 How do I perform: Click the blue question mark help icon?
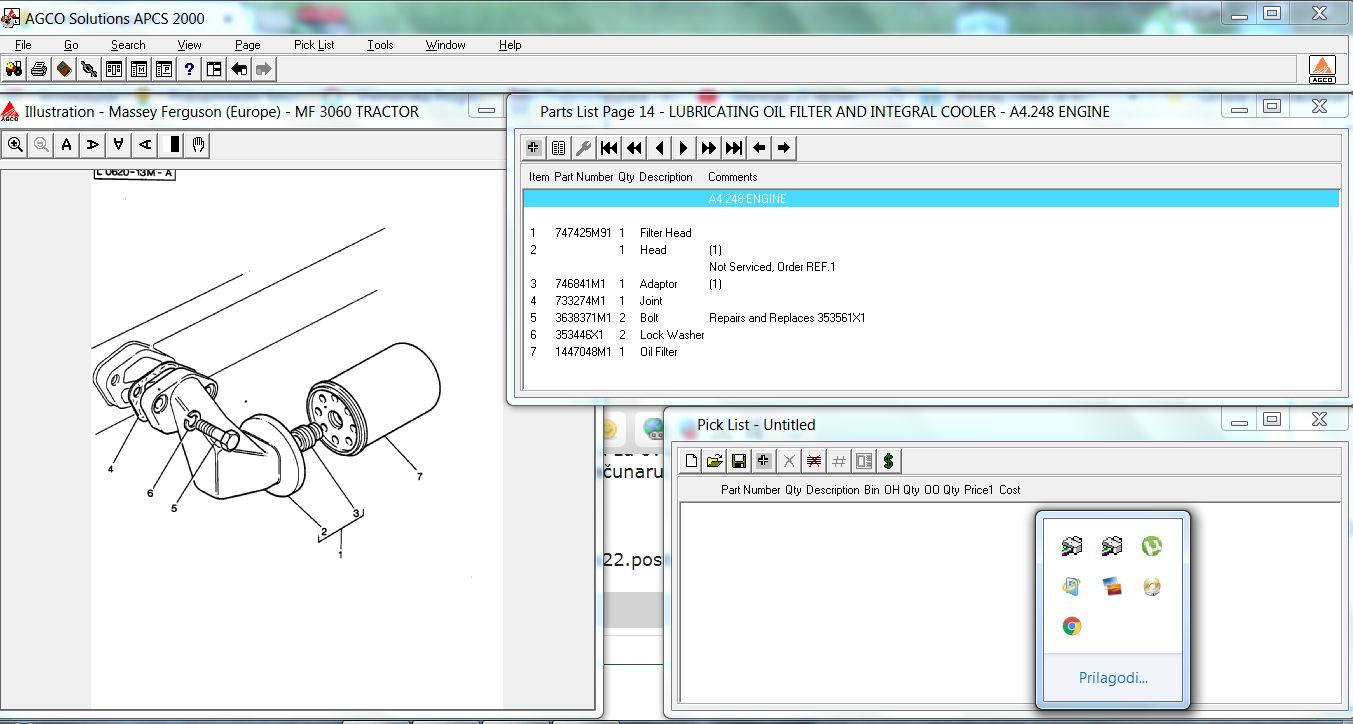coord(189,69)
